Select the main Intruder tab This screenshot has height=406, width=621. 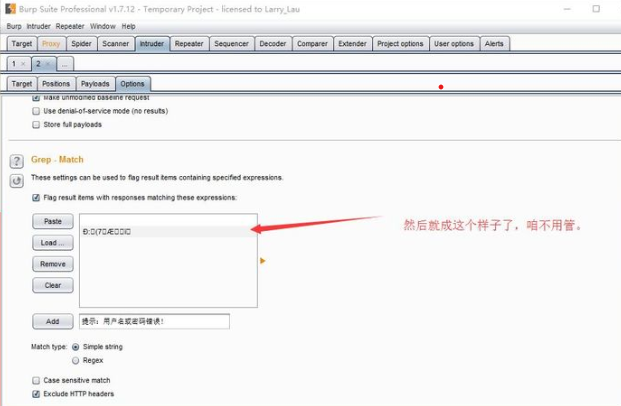tap(152, 44)
